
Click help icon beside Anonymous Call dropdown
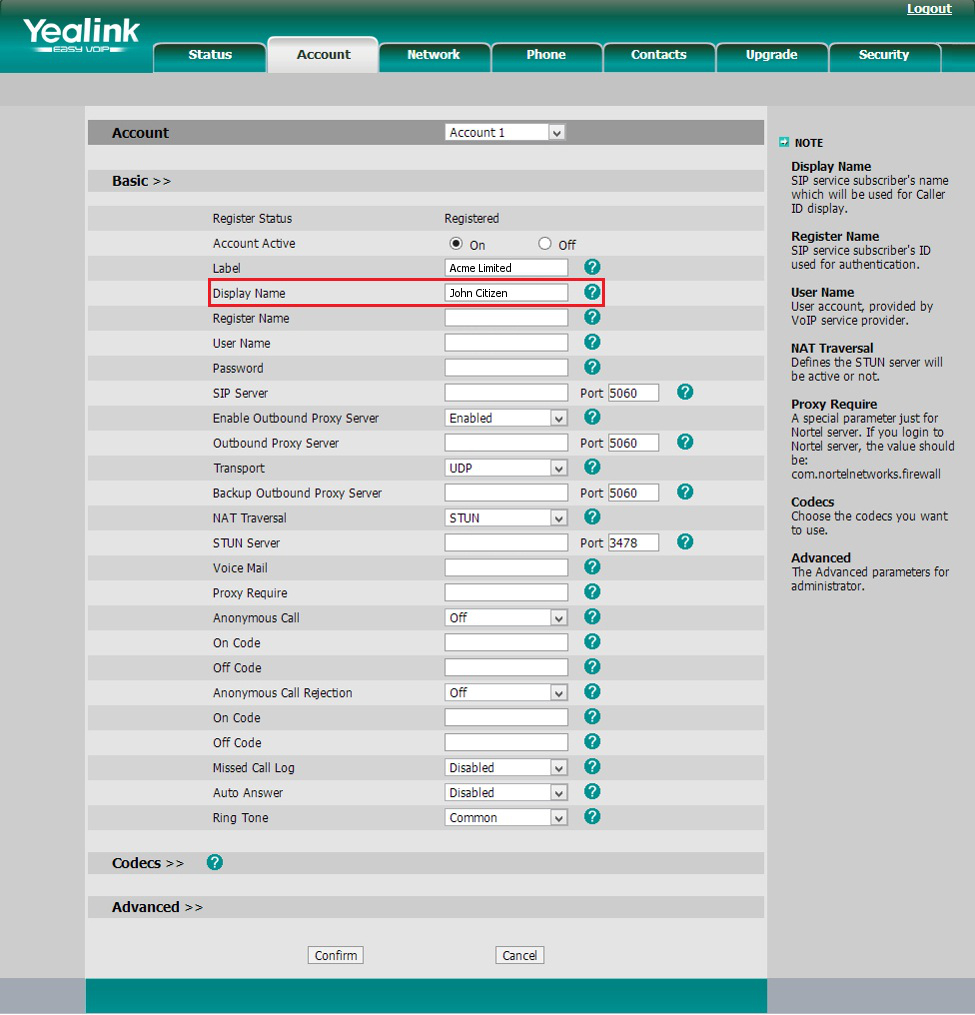point(592,617)
